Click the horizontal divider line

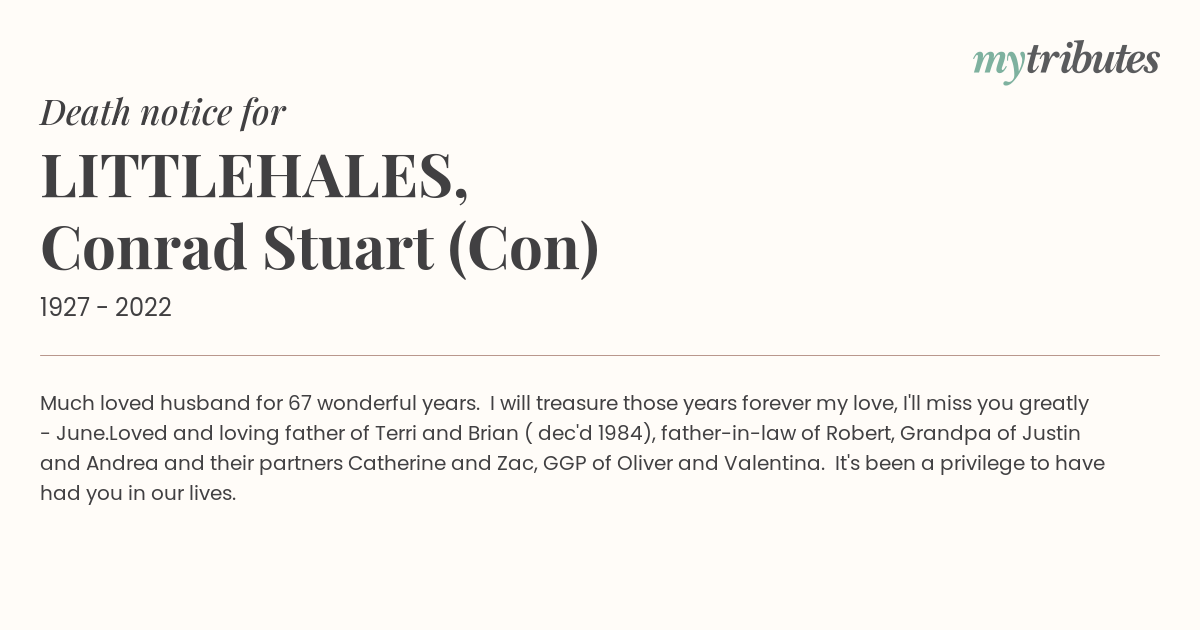click(x=600, y=355)
